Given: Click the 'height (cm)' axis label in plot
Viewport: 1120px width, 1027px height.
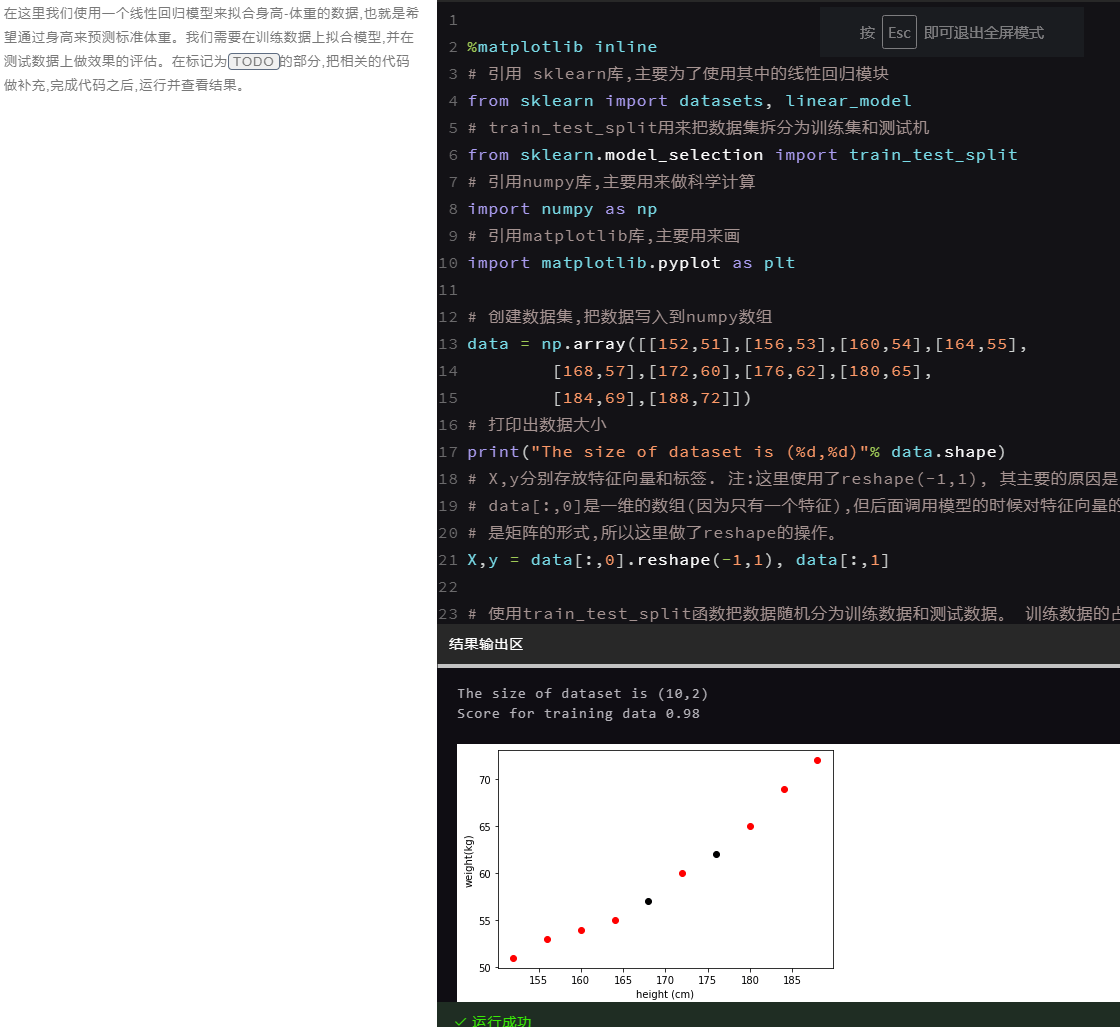Looking at the screenshot, I should pyautogui.click(x=665, y=994).
